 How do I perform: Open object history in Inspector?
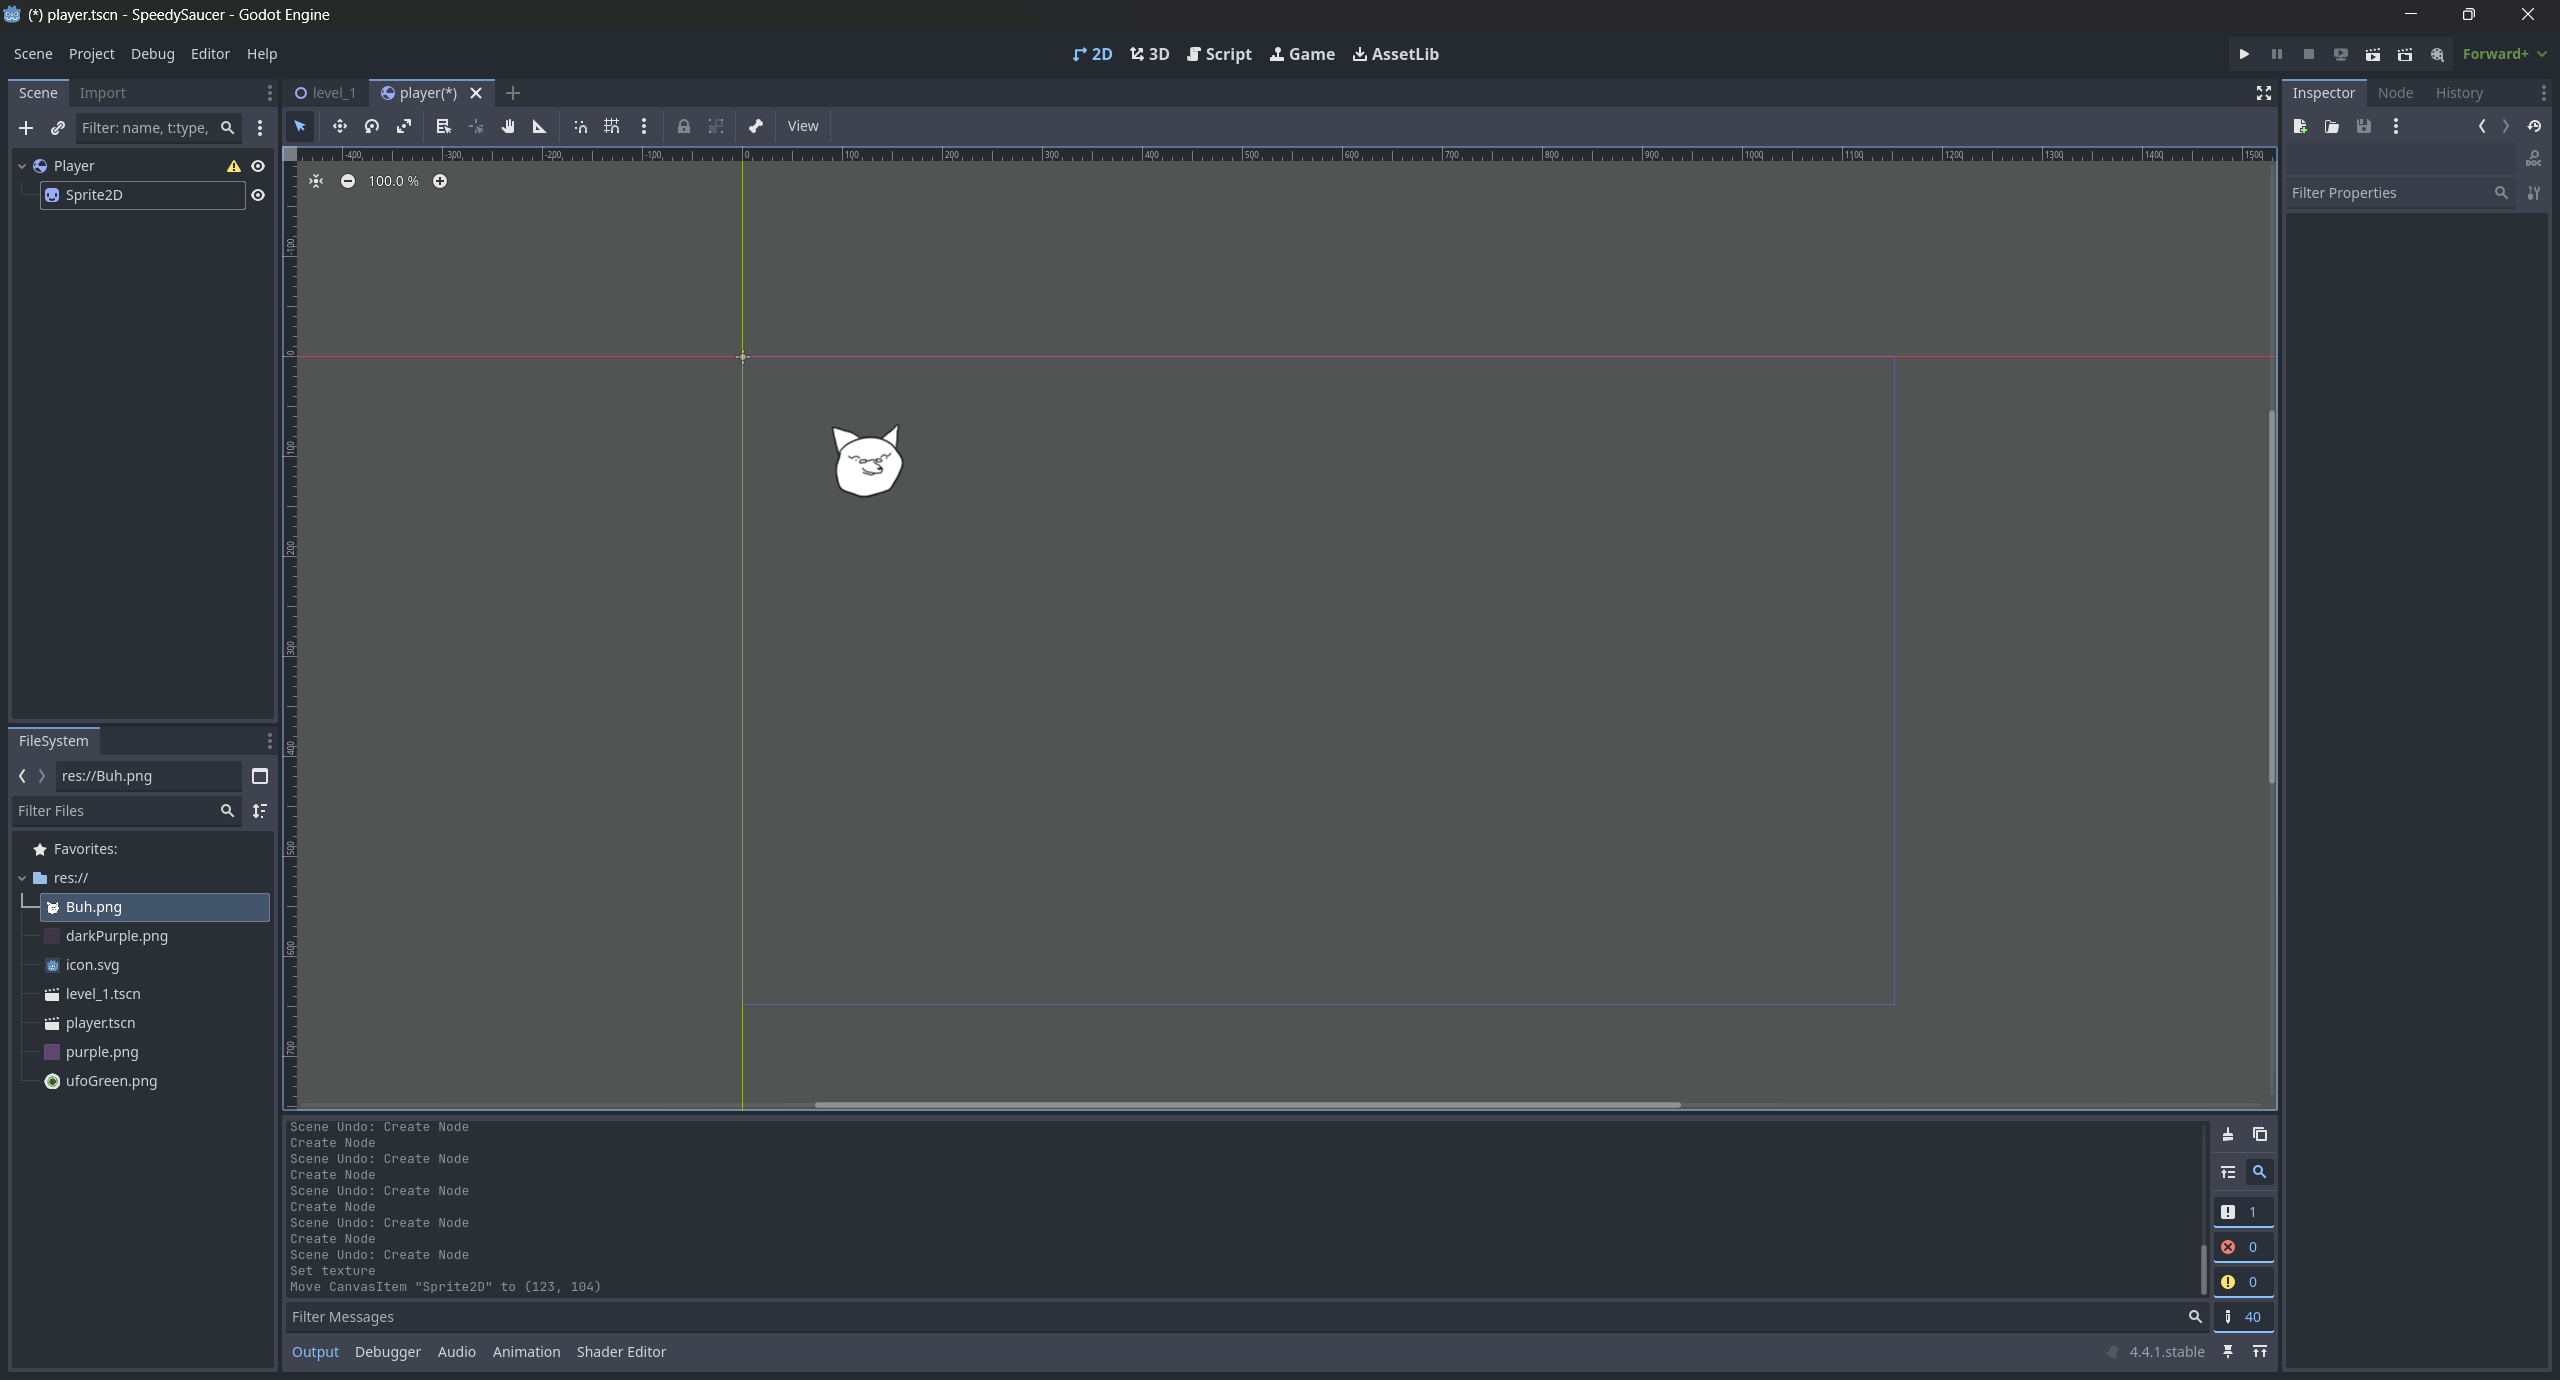click(2534, 126)
